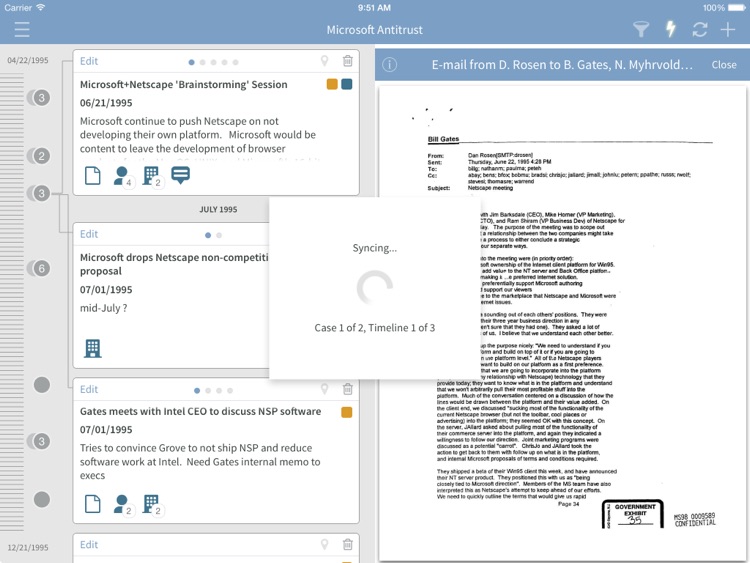Screen dimensions: 750x563
Task: Open organizations icon in Gates meets Intel card
Action: [x=153, y=505]
